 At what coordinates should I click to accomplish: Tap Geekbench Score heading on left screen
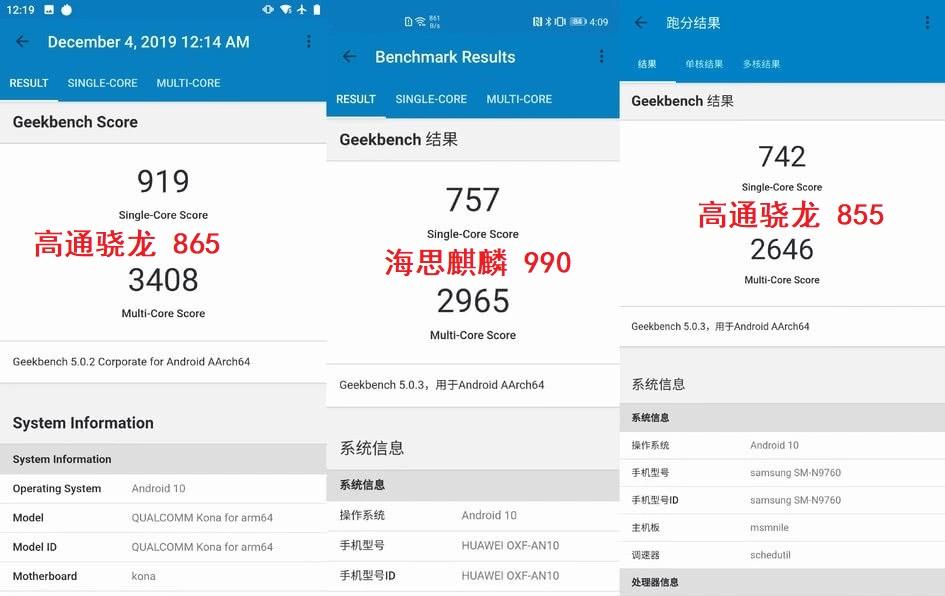click(75, 122)
